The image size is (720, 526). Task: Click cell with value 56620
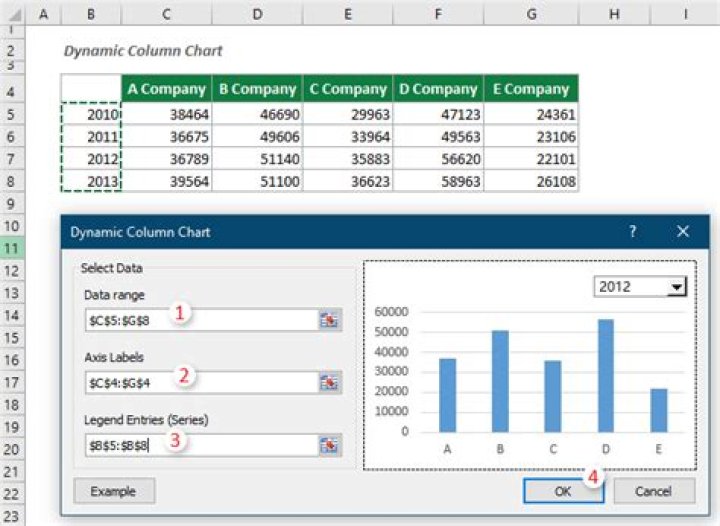pyautogui.click(x=438, y=159)
